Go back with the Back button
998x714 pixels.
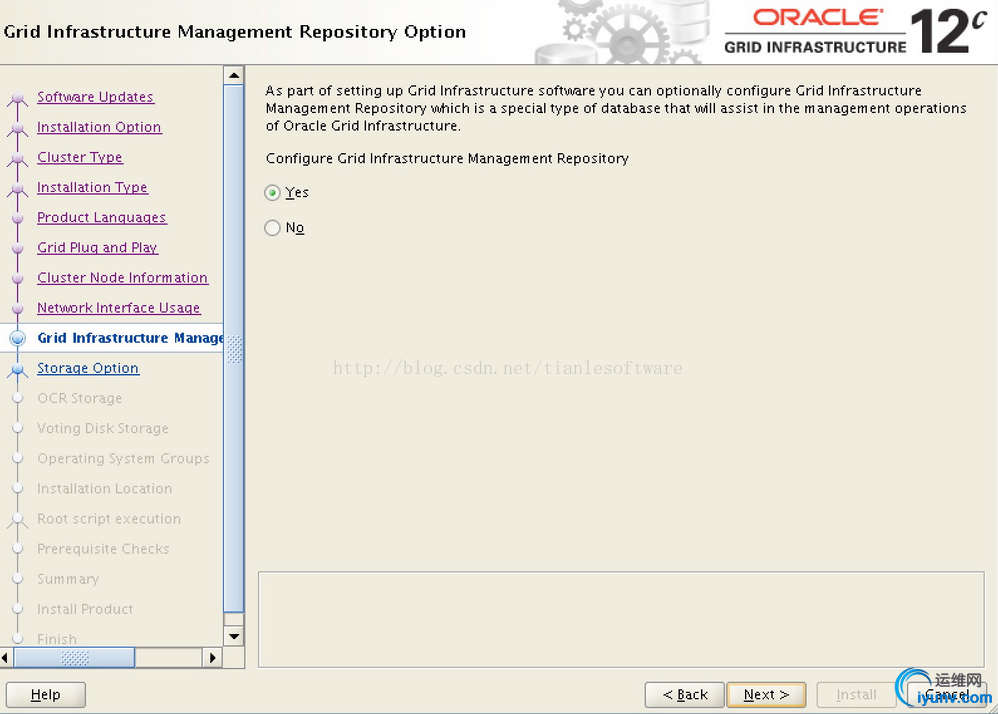coord(685,695)
